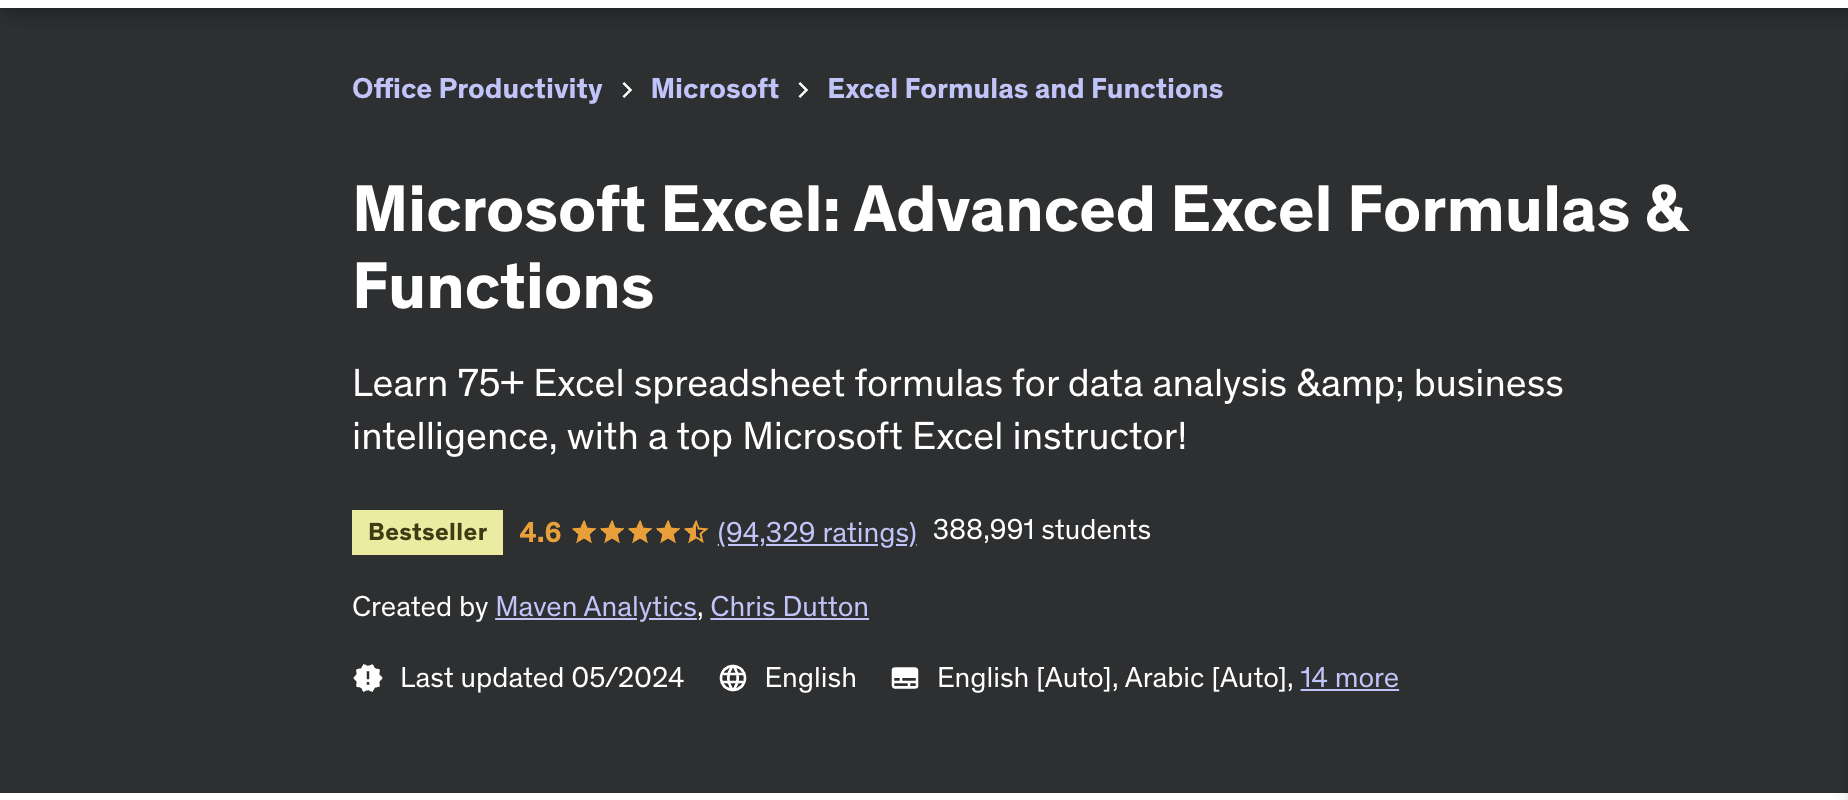Click the closed captions icon
The height and width of the screenshot is (800, 1848).
[x=906, y=678]
